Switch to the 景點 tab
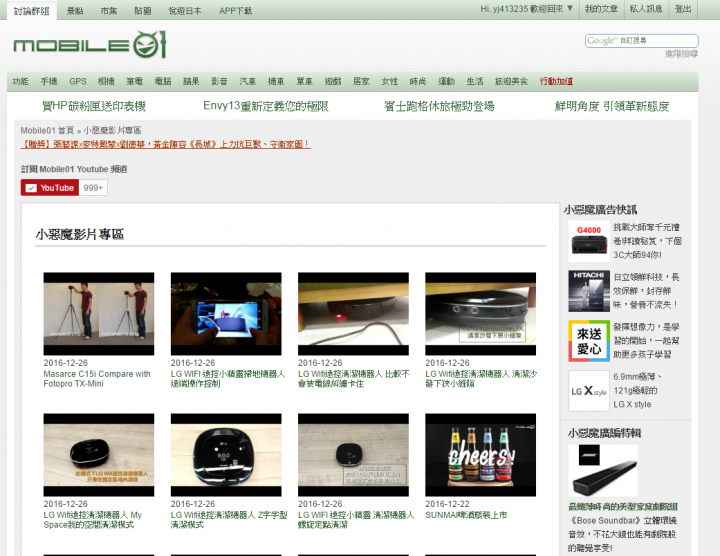 75,11
